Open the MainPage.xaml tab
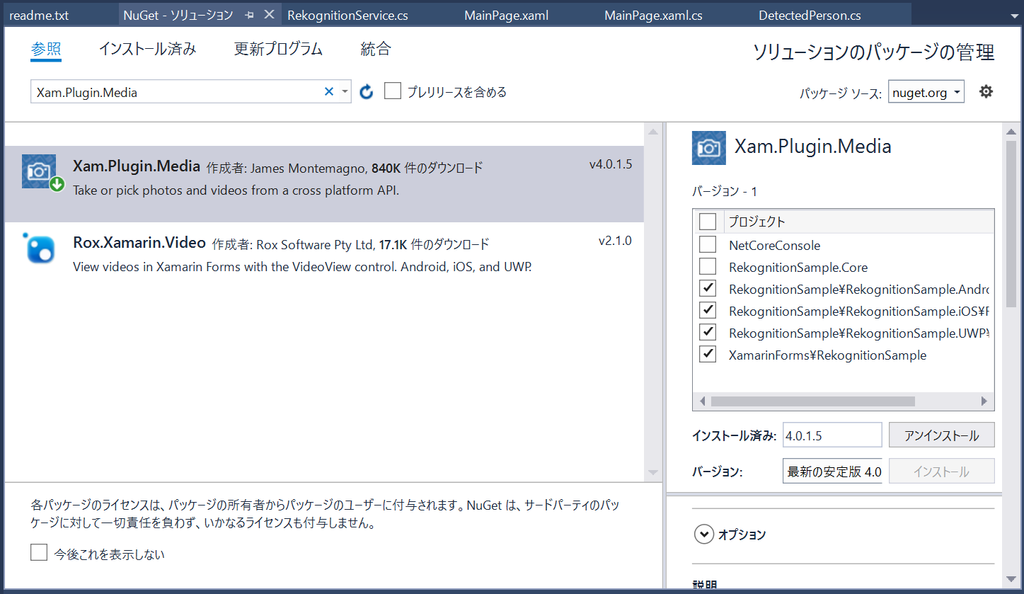The image size is (1024, 594). click(506, 15)
